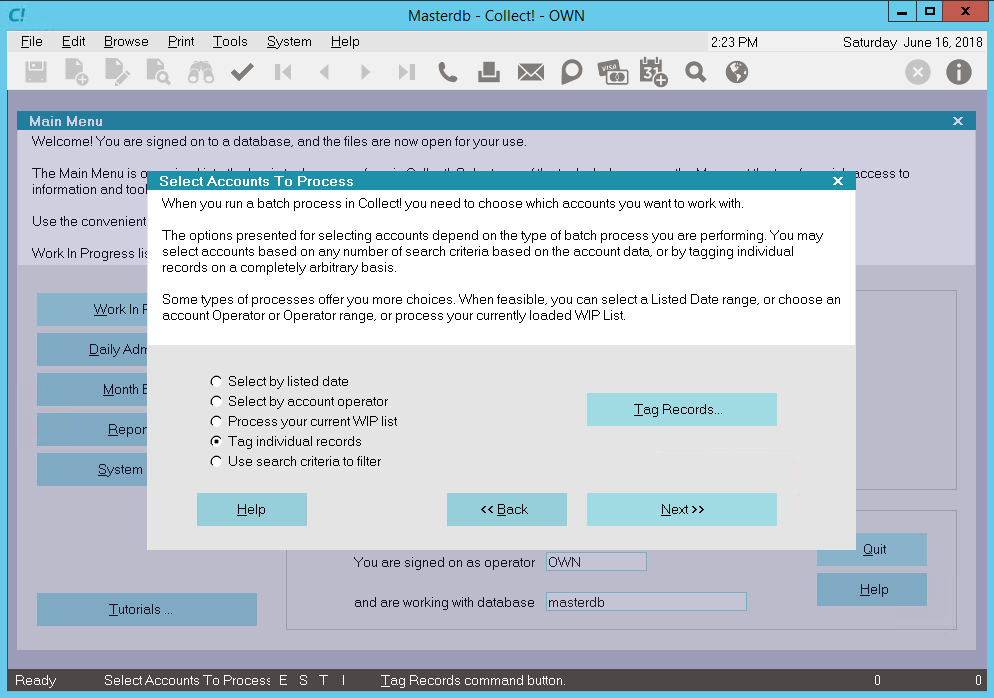
Task: Click the circled X cancel toolbar icon
Action: tap(917, 72)
